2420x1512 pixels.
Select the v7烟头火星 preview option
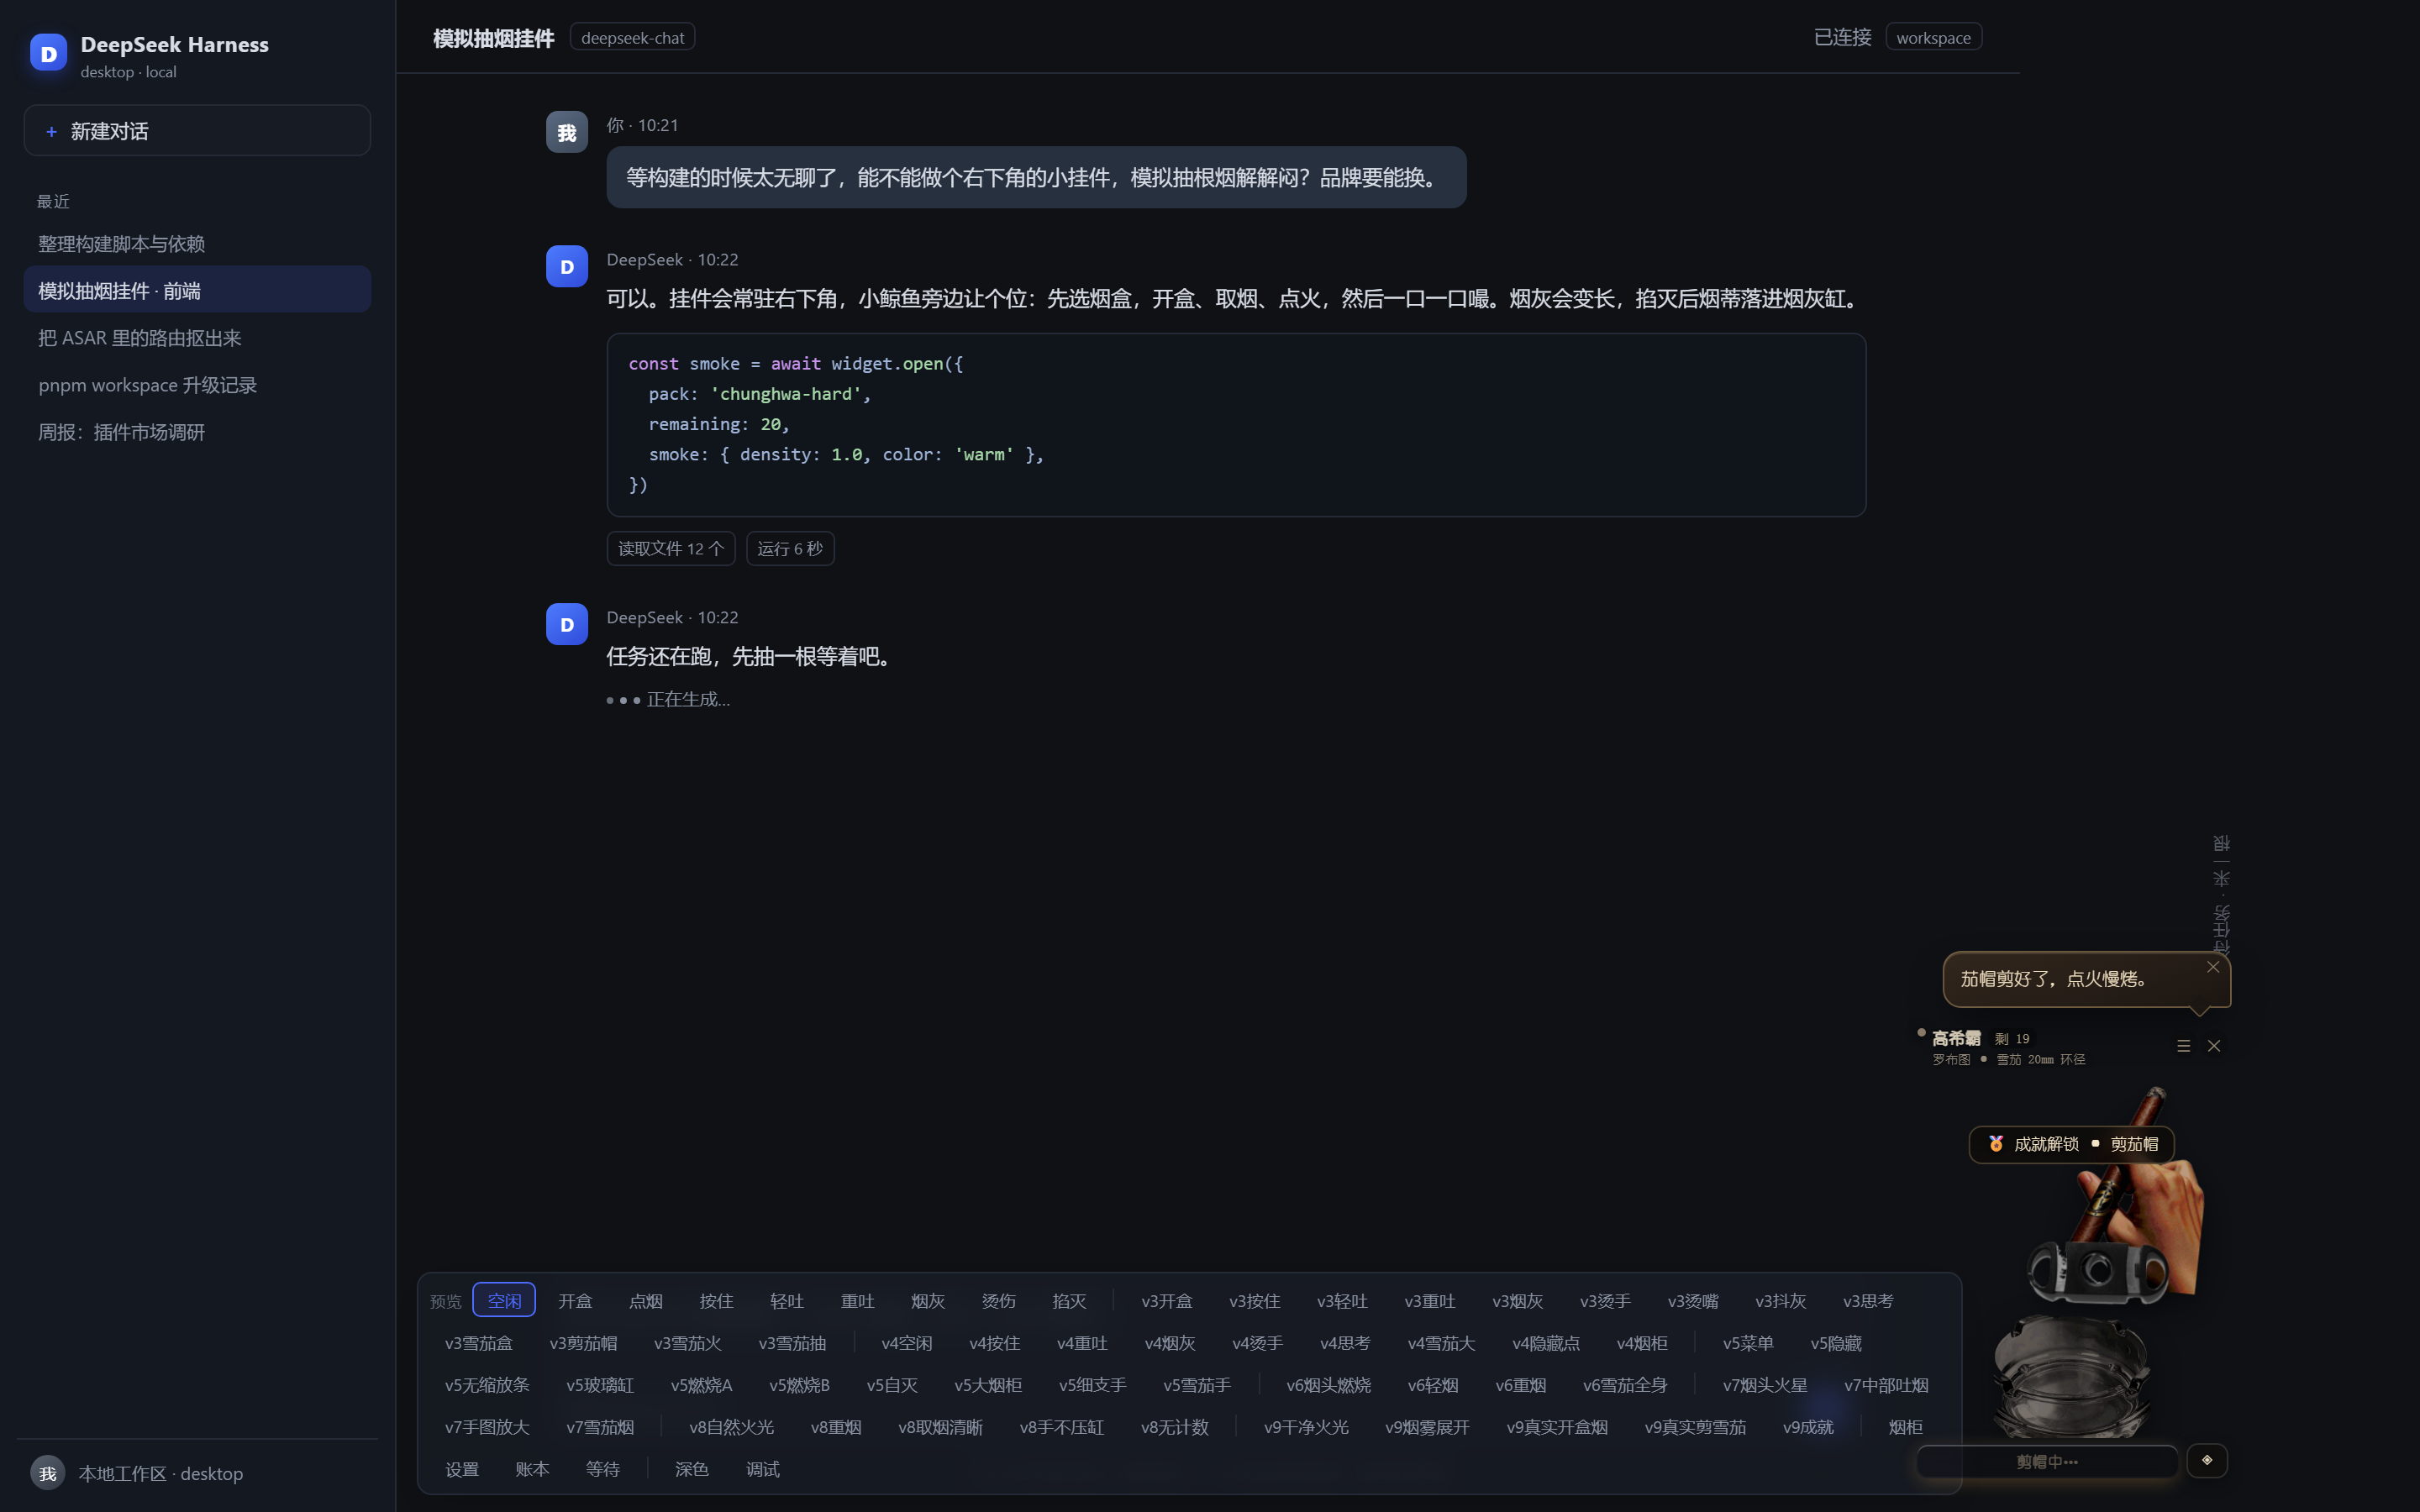[x=1765, y=1384]
